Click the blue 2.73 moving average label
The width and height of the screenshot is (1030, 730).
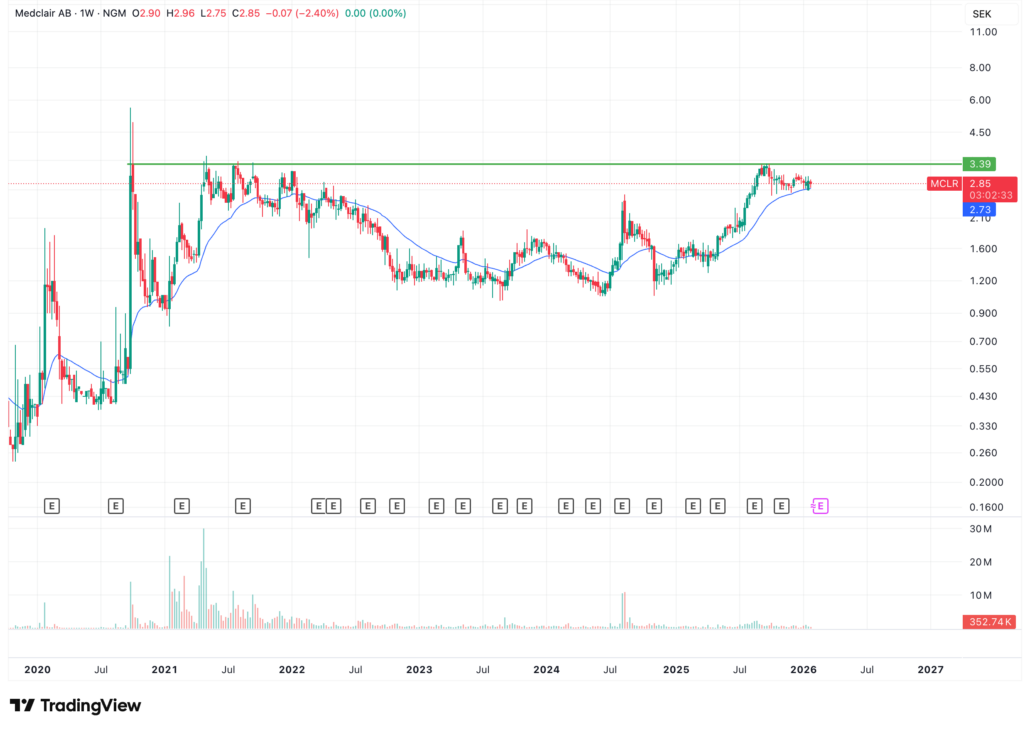pyautogui.click(x=977, y=209)
